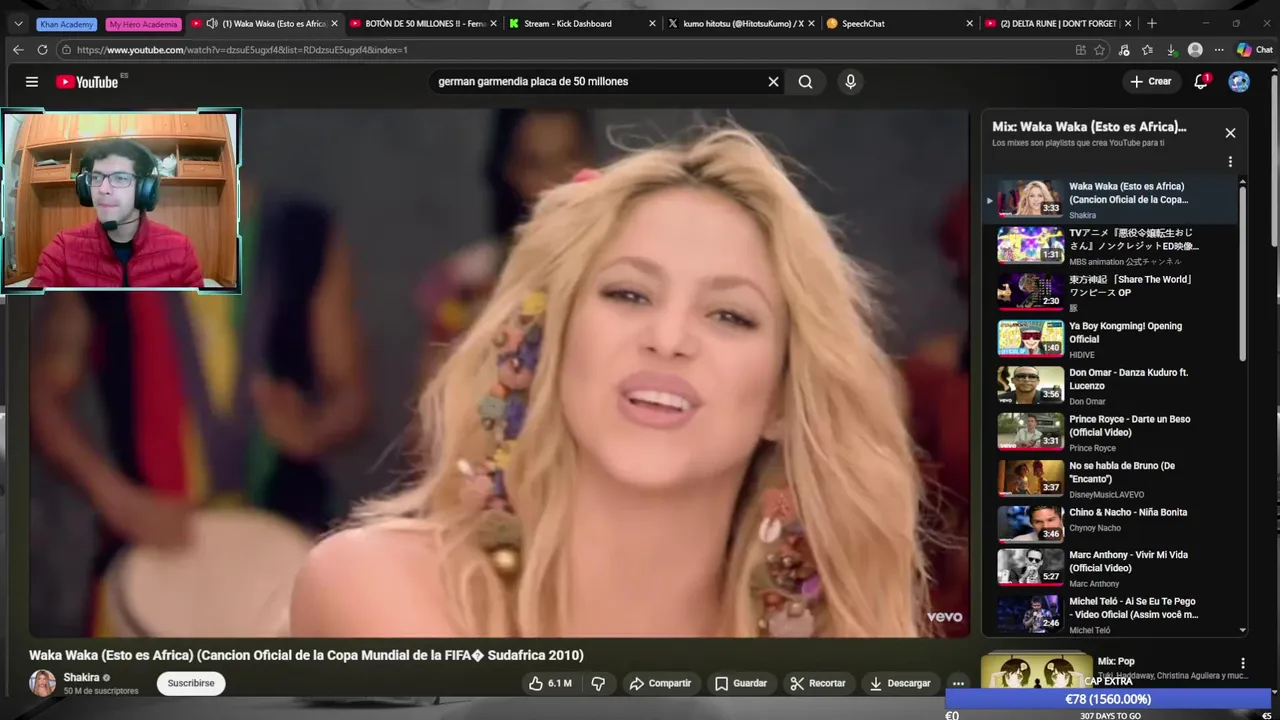Start voice search with microphone
This screenshot has height=720, width=1280.
(x=851, y=82)
